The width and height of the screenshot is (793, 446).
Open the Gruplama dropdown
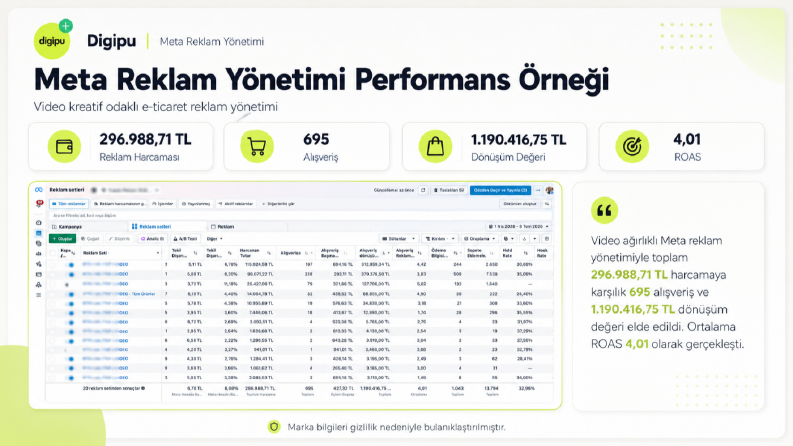click(x=479, y=239)
